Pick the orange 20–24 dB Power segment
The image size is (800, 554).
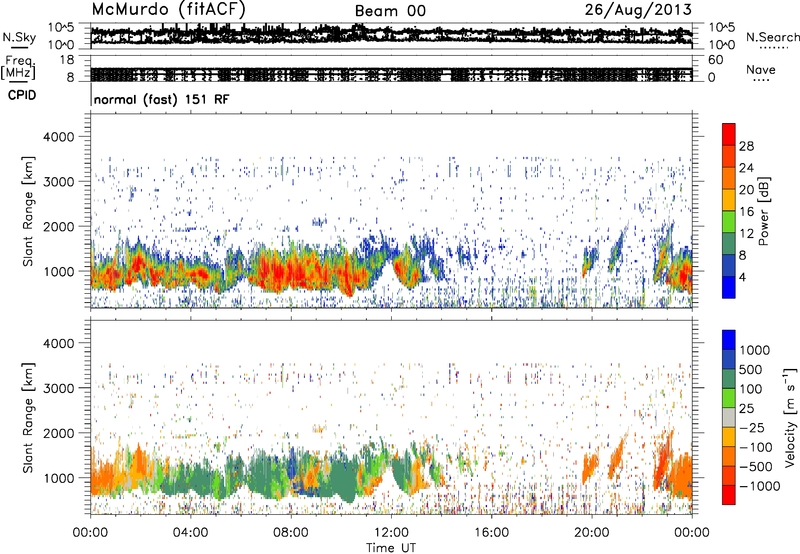click(x=729, y=178)
